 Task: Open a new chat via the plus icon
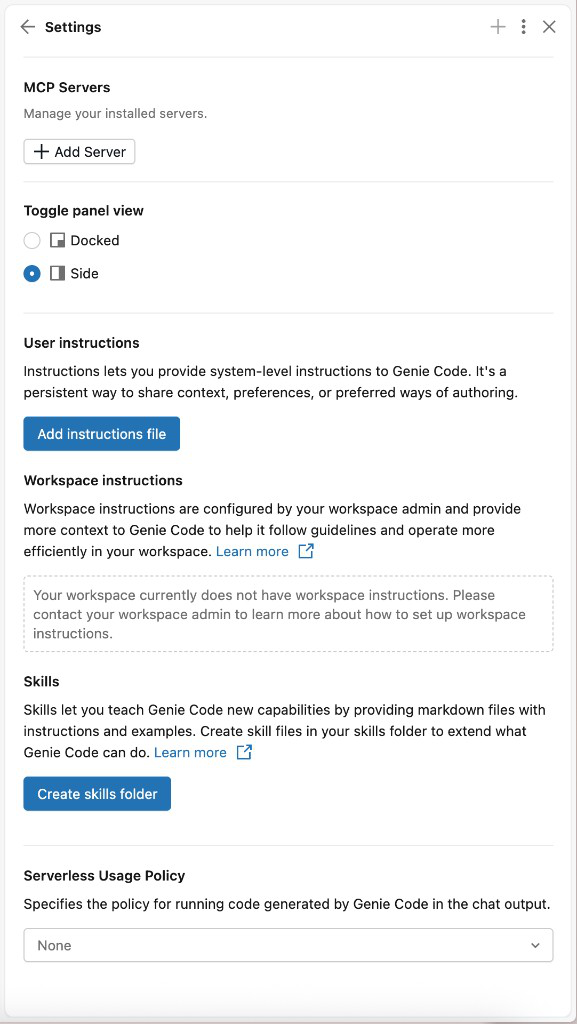click(497, 27)
